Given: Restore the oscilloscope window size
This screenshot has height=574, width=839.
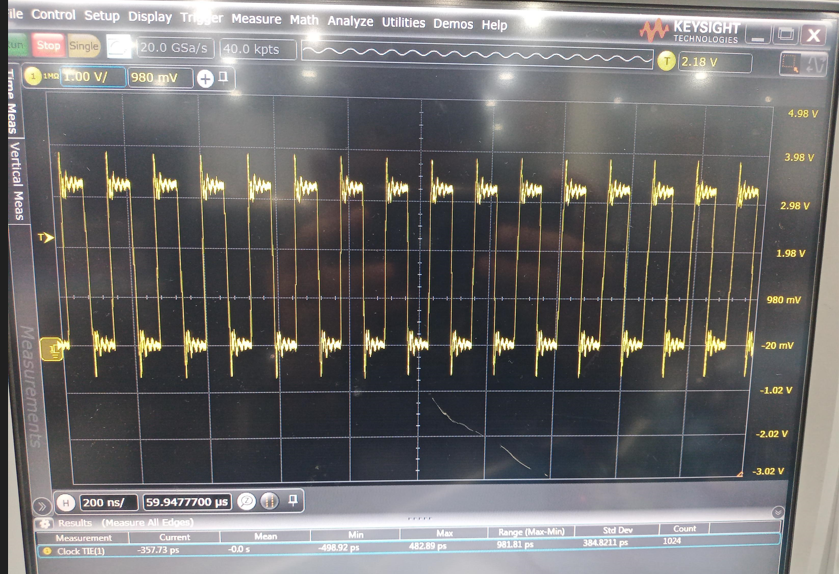Looking at the screenshot, I should (x=785, y=35).
